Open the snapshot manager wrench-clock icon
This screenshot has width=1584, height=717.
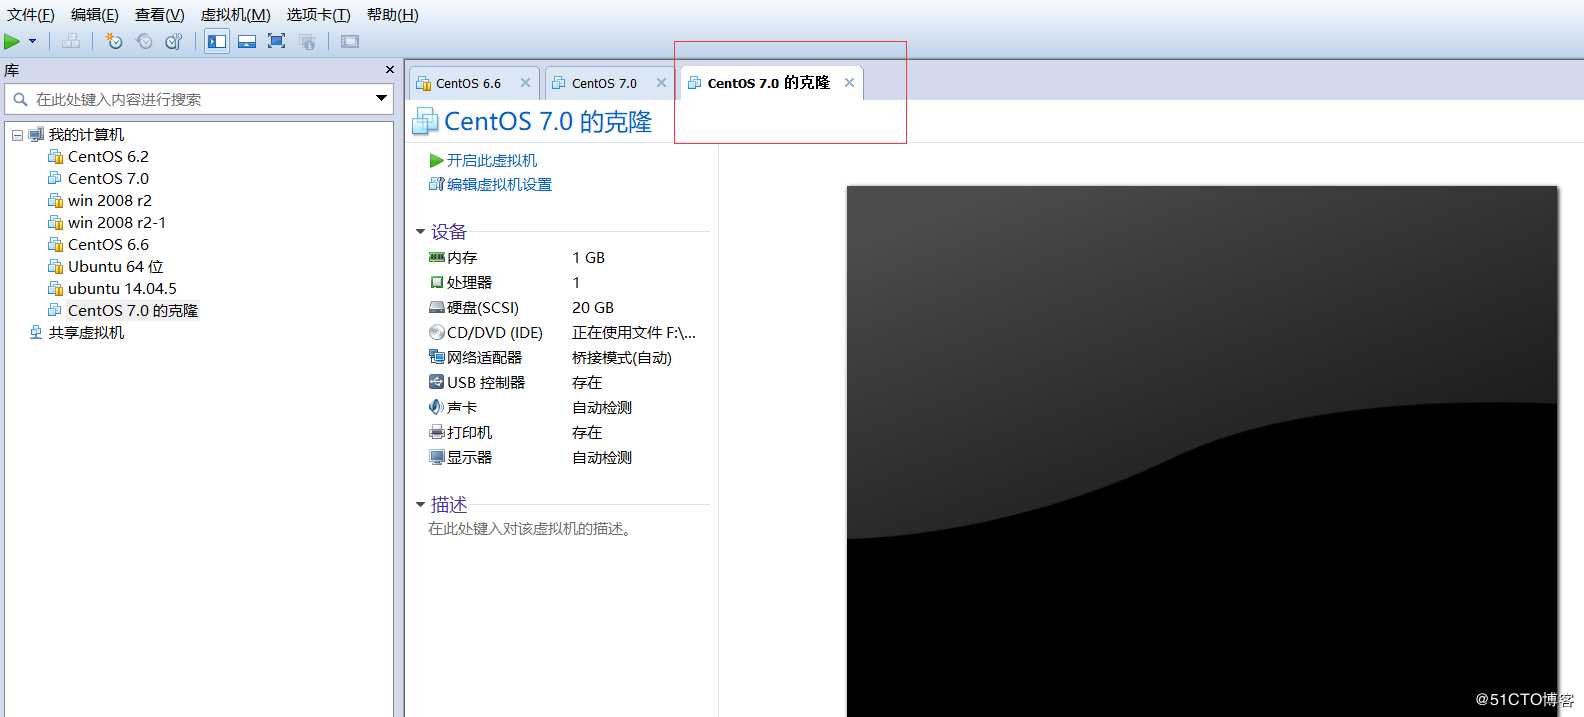(x=174, y=41)
